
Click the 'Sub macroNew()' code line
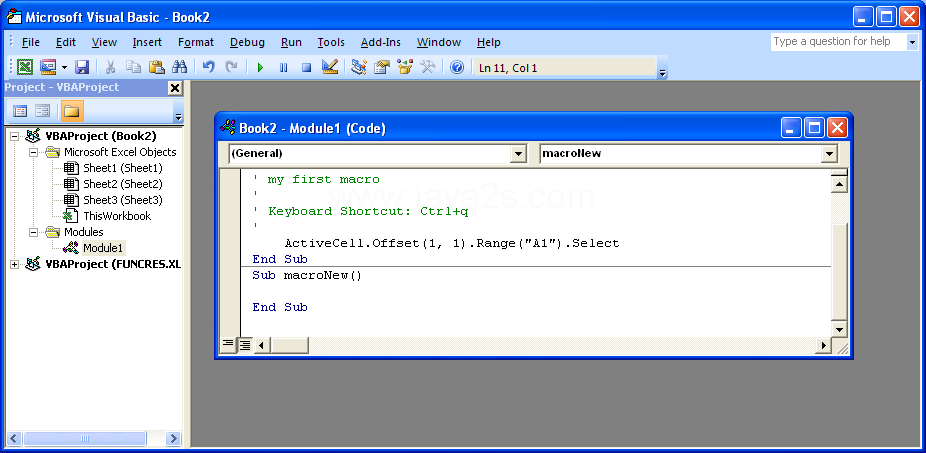pyautogui.click(x=307, y=275)
